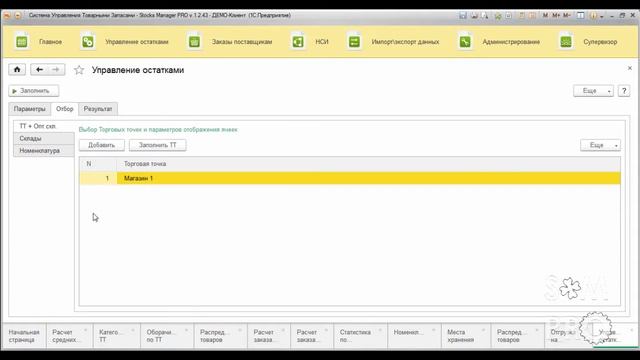Click the home page icon button
The height and width of the screenshot is (360, 640).
pyautogui.click(x=17, y=69)
